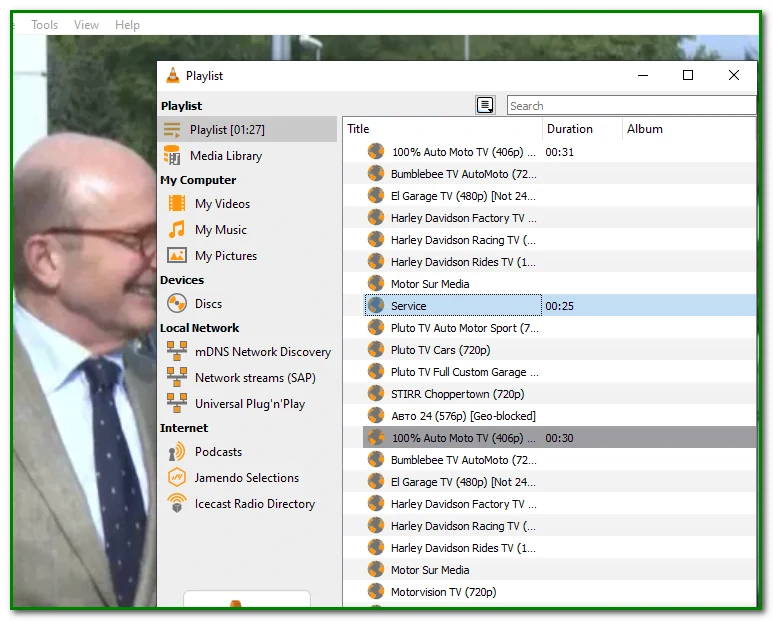Select Авто 24 (576p) [Geo-blocked] entry
The height and width of the screenshot is (621, 773).
[550, 416]
